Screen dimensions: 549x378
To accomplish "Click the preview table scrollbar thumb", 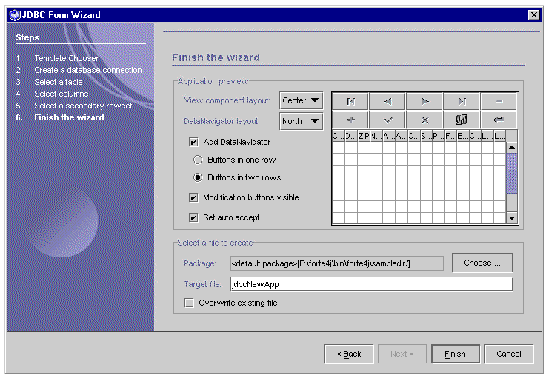I will [x=512, y=173].
